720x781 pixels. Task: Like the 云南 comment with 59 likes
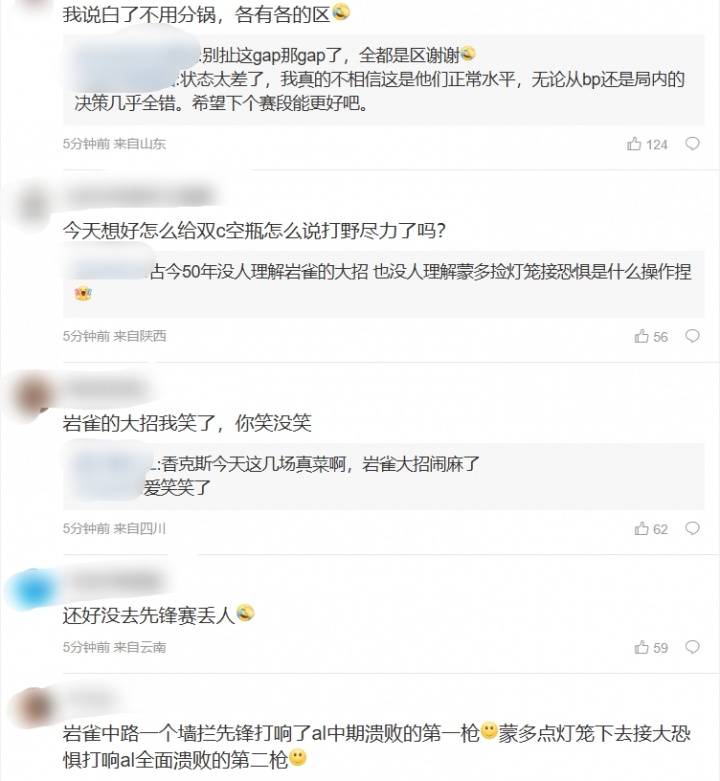click(641, 647)
